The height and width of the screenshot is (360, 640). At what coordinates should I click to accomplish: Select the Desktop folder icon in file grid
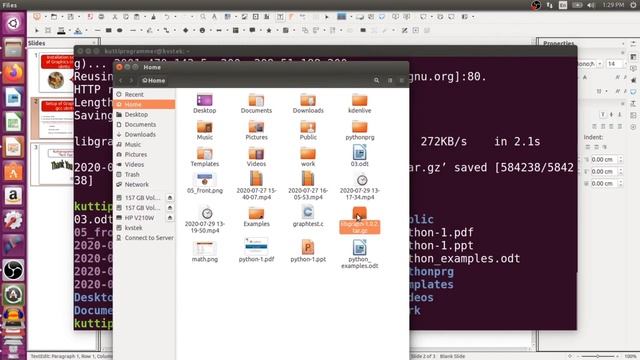[x=204, y=103]
